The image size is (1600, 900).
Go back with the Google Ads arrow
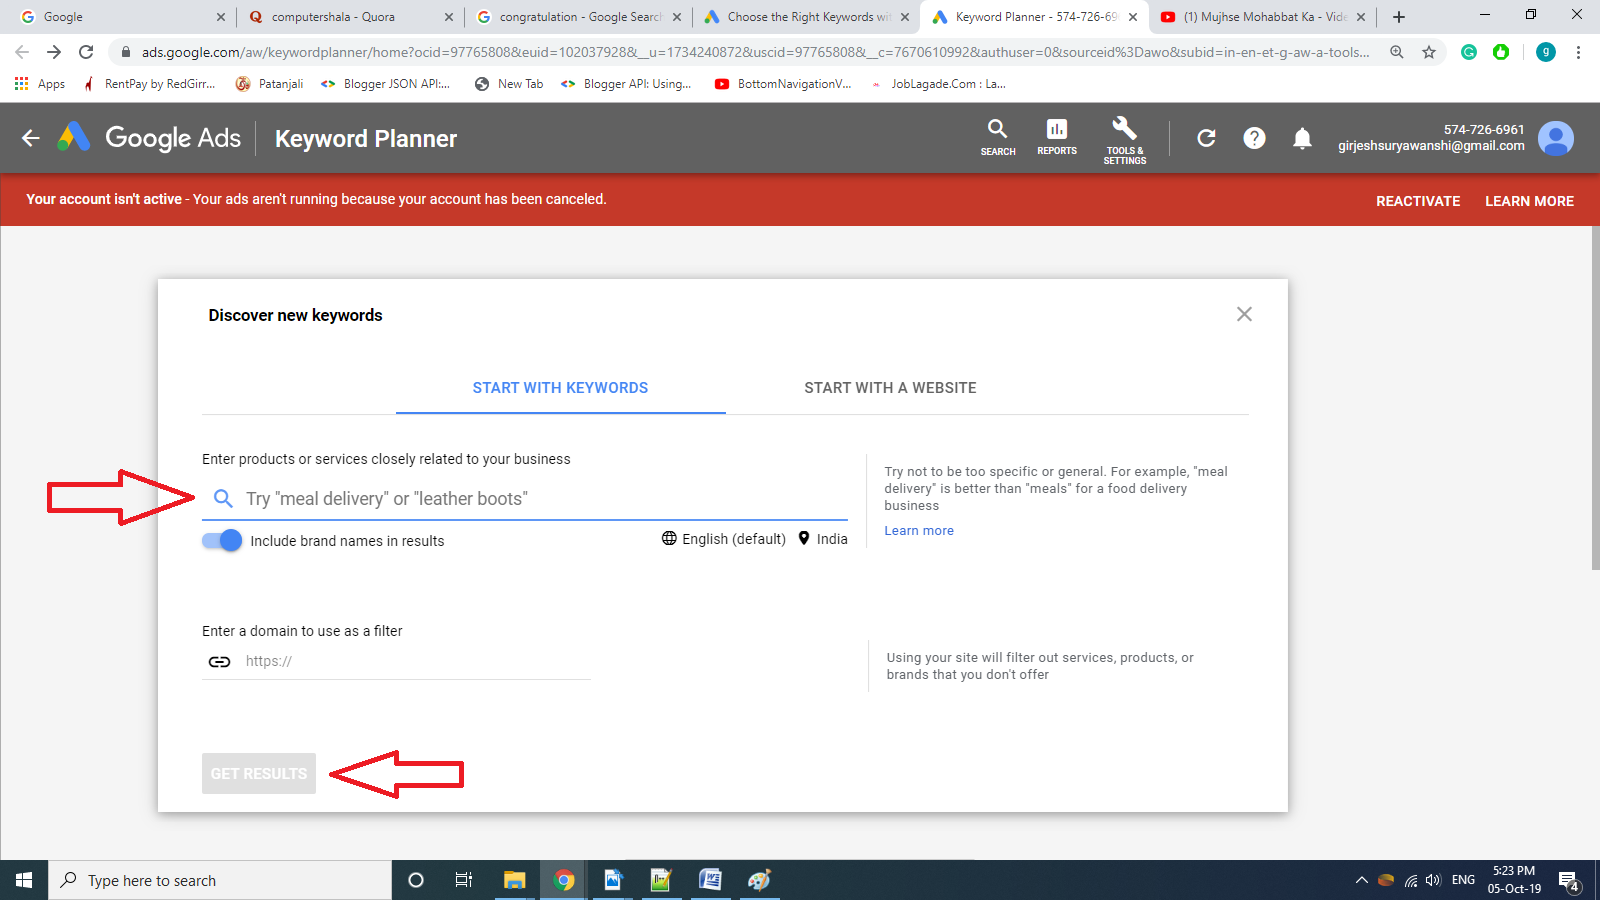[31, 138]
